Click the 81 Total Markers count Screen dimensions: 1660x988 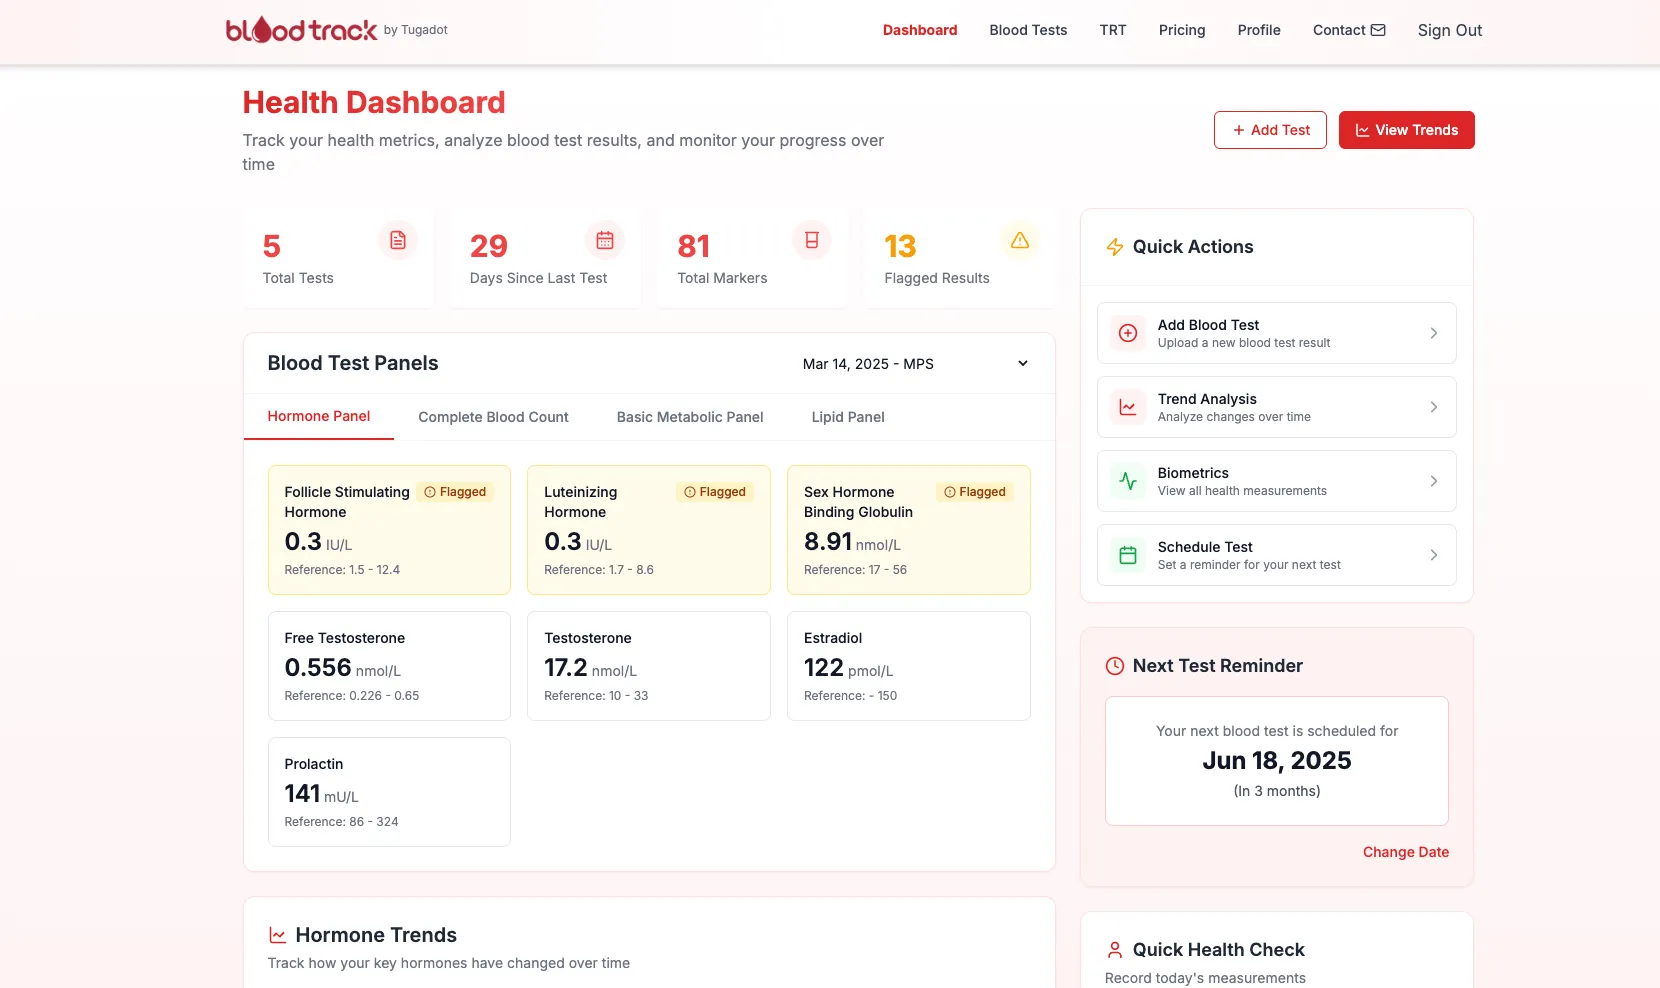point(694,246)
